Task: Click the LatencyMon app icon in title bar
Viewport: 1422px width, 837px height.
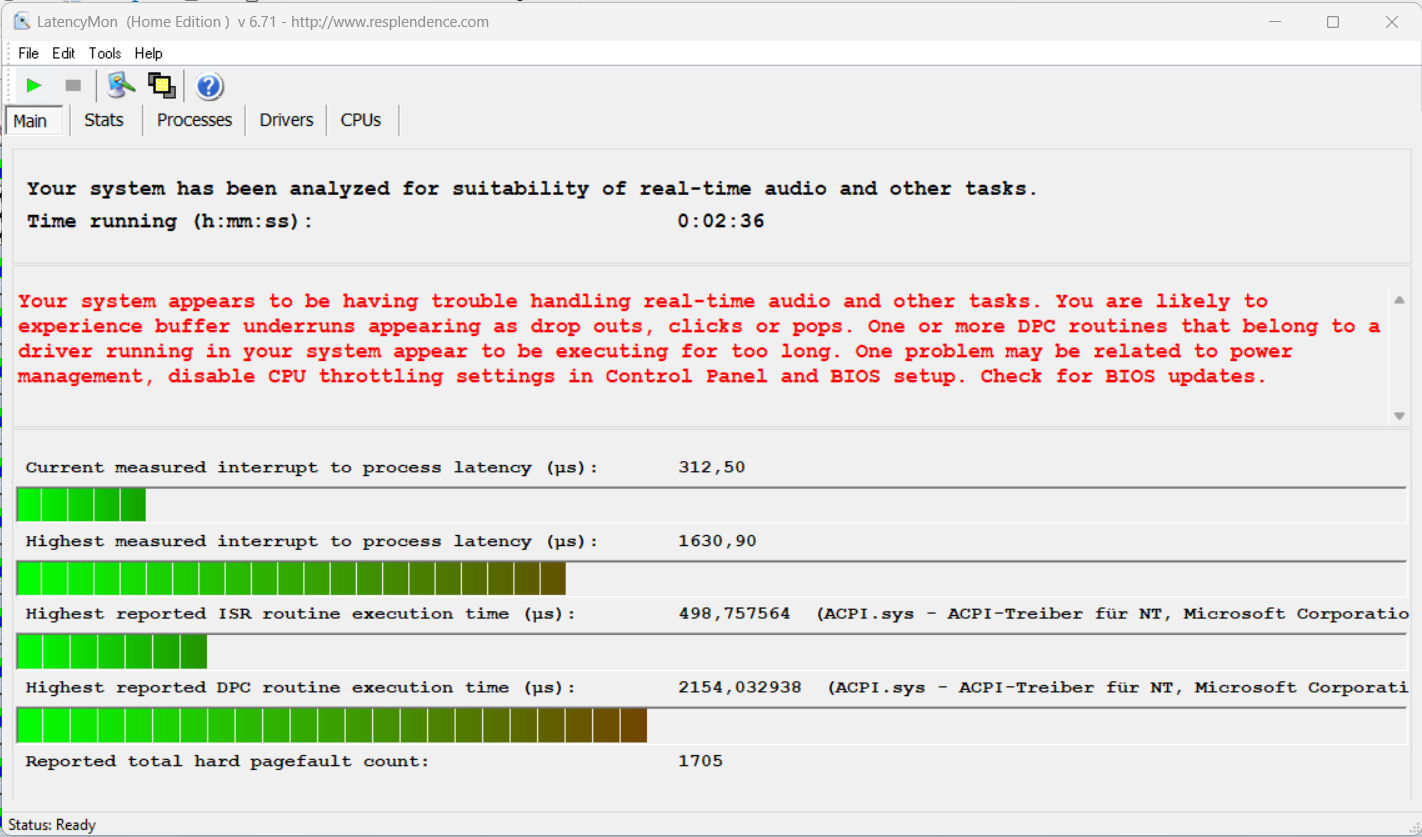Action: coord(21,21)
